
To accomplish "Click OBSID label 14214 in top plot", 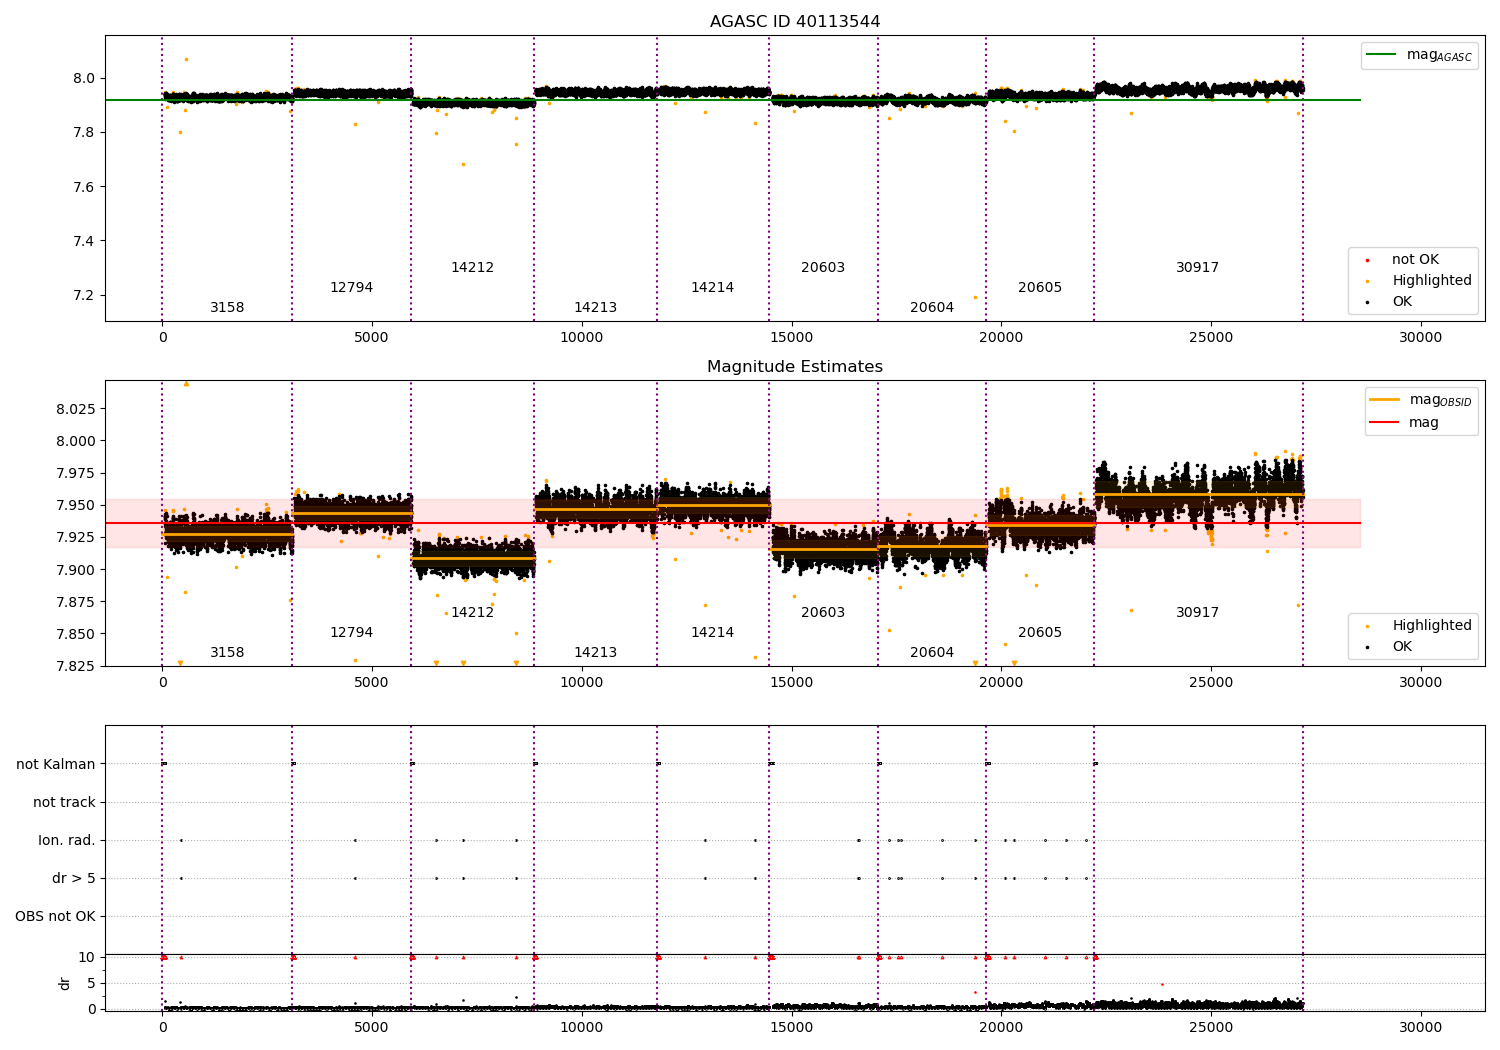I will (x=712, y=288).
